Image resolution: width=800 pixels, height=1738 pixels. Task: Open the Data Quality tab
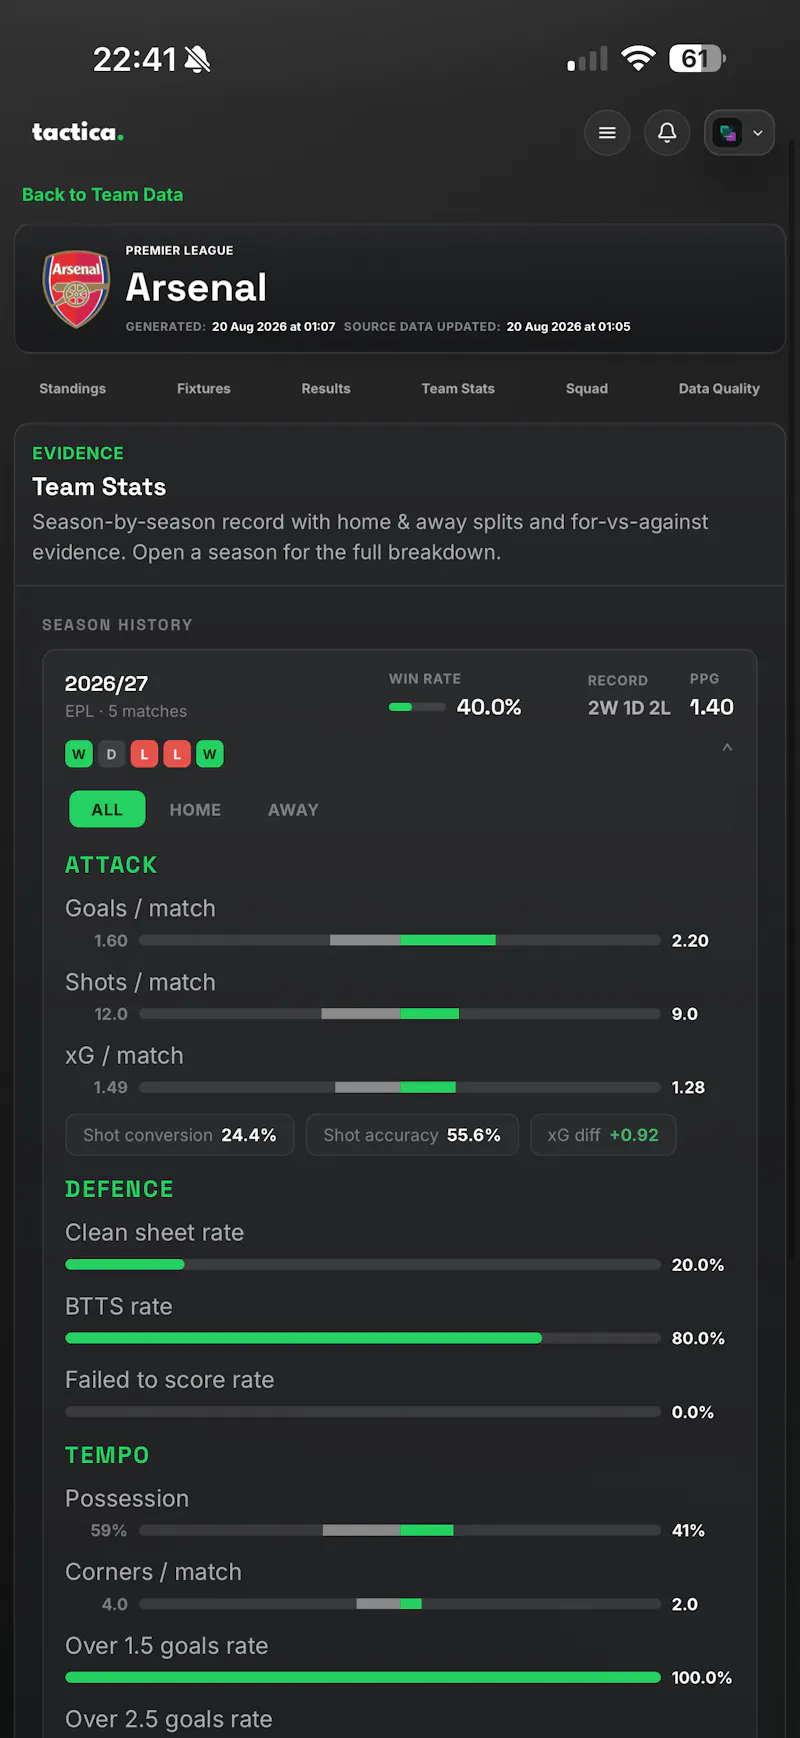click(x=719, y=388)
